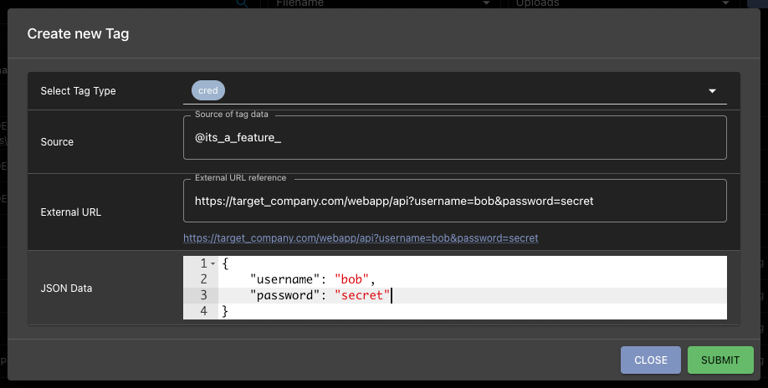The width and height of the screenshot is (768, 388).
Task: Click the "secret" value in JSON editor
Action: (x=362, y=295)
